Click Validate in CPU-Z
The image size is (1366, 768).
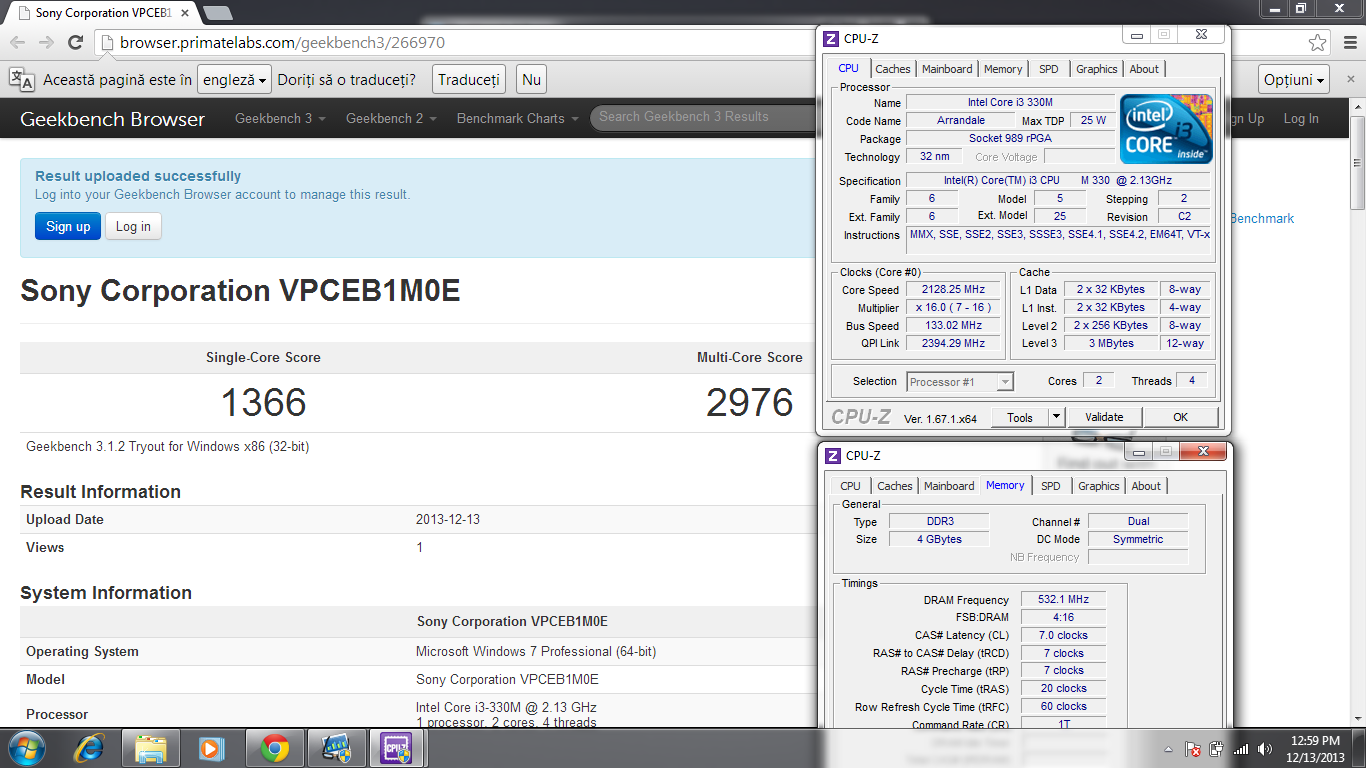[x=1104, y=417]
